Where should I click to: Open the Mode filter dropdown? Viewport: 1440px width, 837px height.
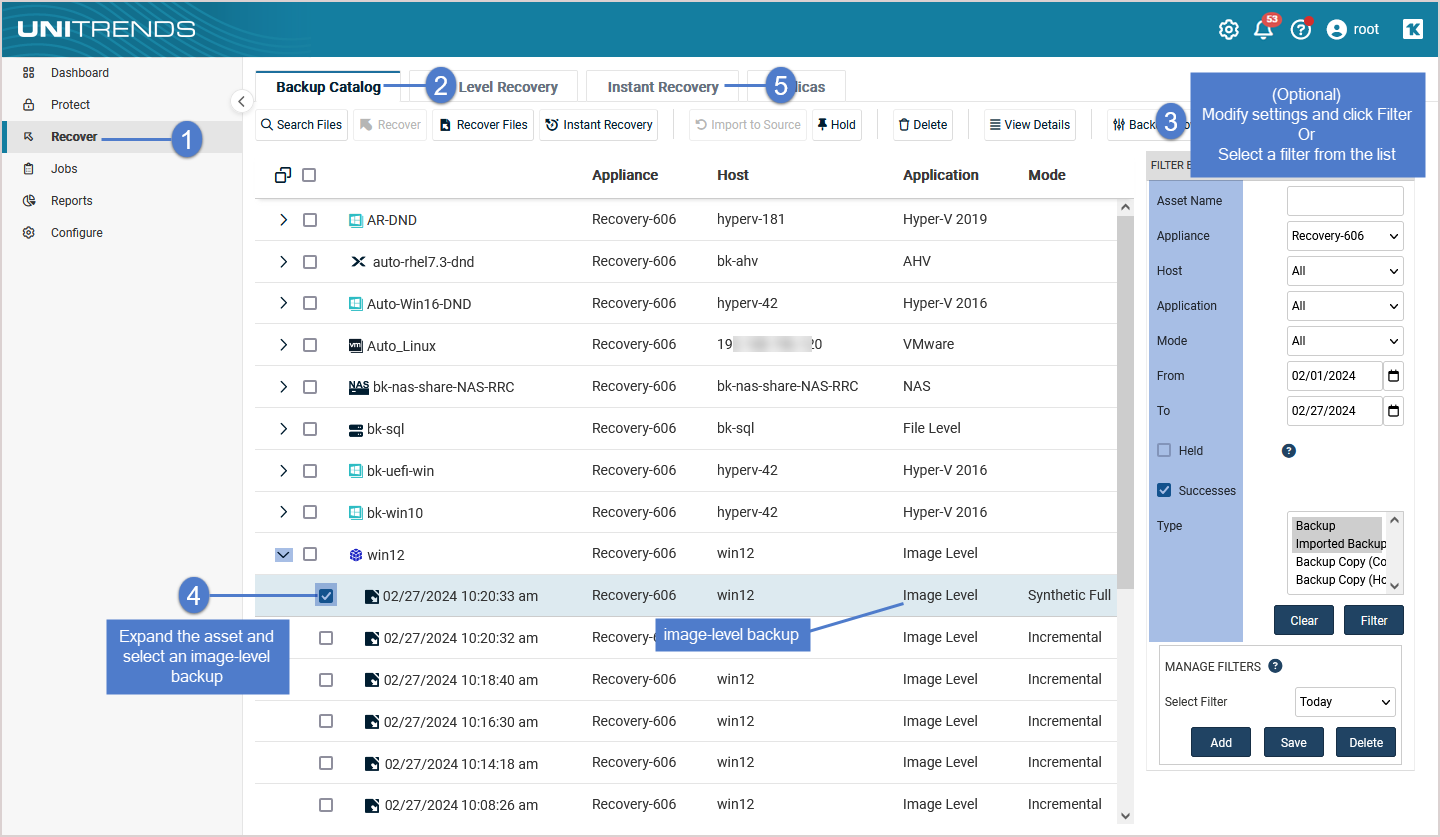[1345, 341]
